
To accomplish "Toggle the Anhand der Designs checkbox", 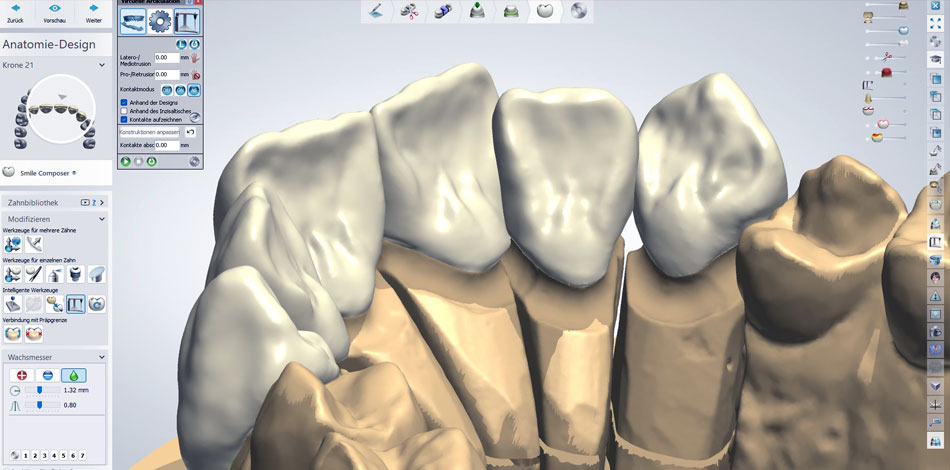I will [124, 102].
